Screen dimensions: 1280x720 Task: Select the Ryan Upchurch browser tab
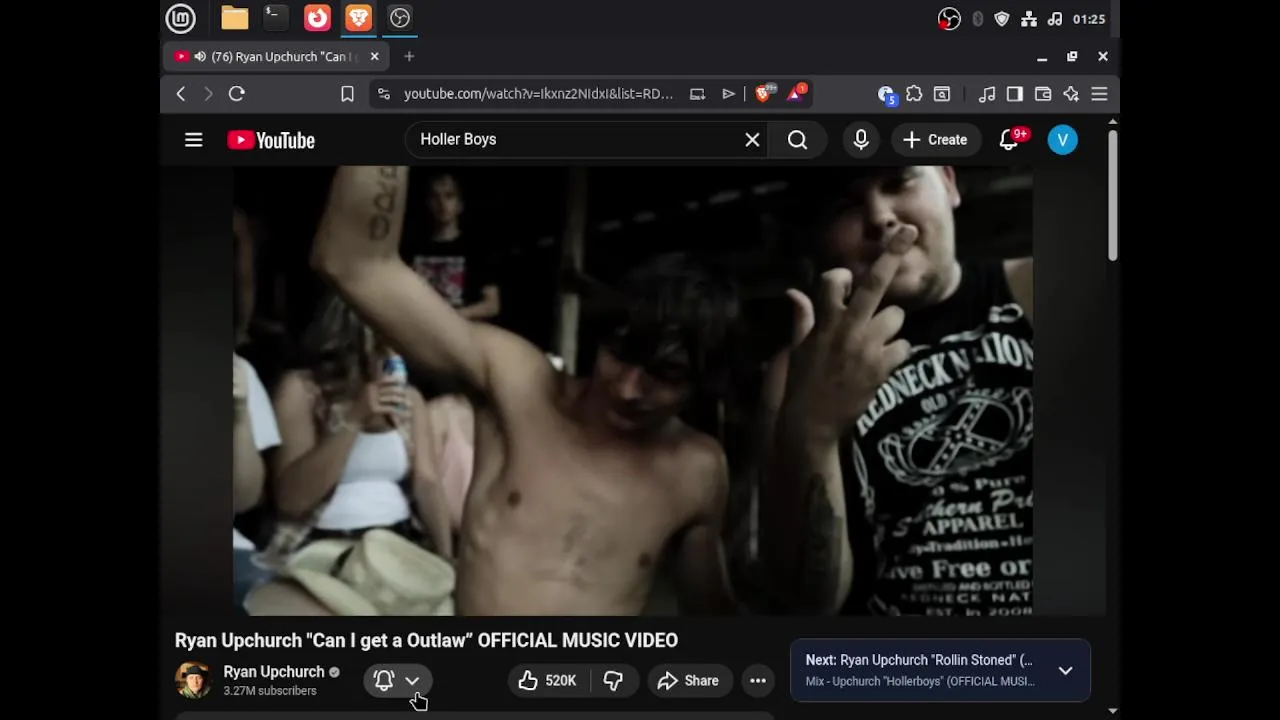[277, 57]
